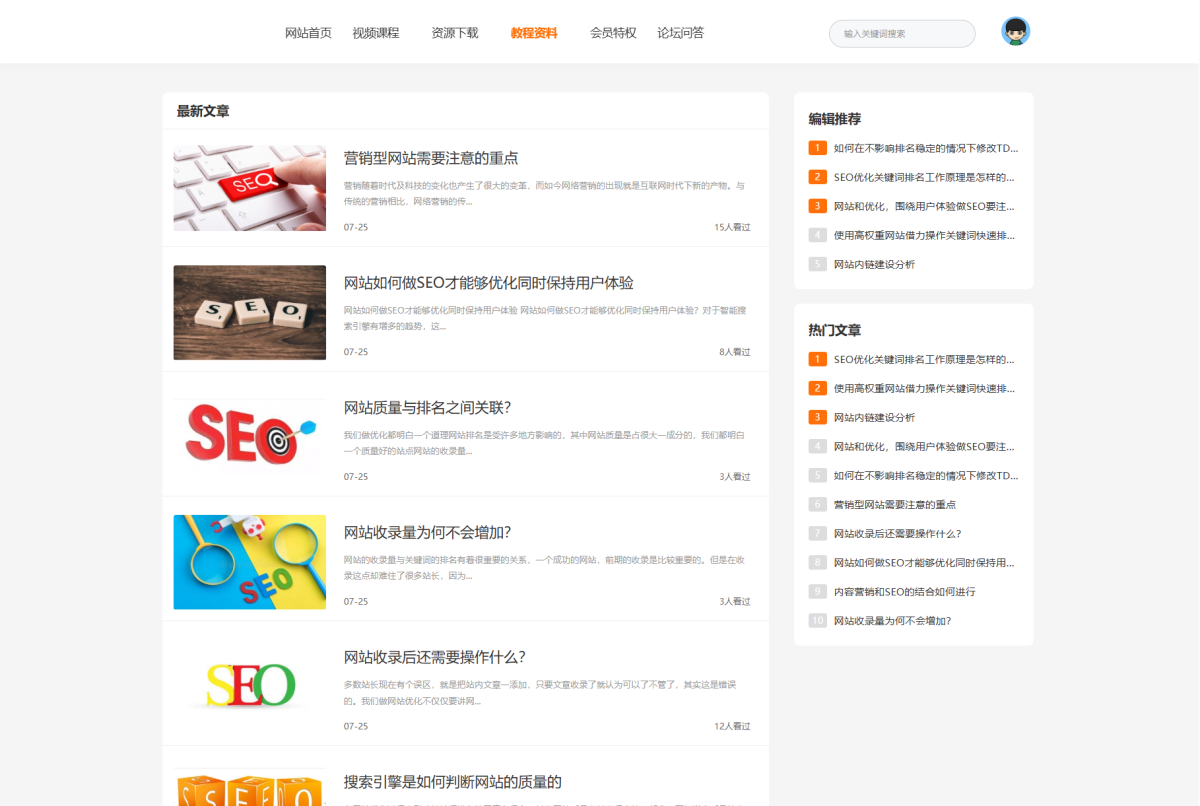Open colorful SEO letters thumbnail of 网站收录后 article
The image size is (1200, 806).
point(250,686)
